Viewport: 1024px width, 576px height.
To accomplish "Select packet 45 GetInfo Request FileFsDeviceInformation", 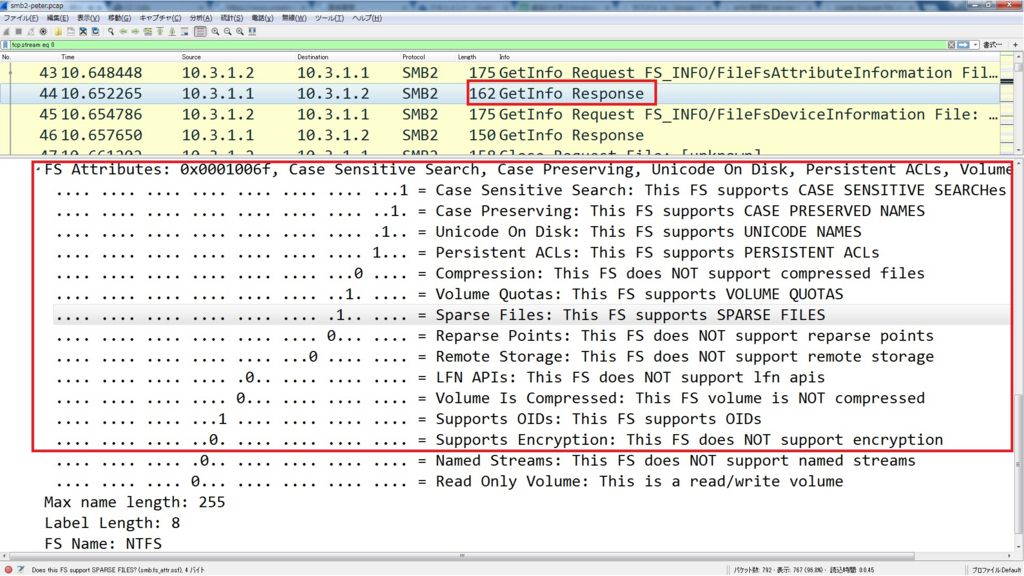I will tap(500, 114).
